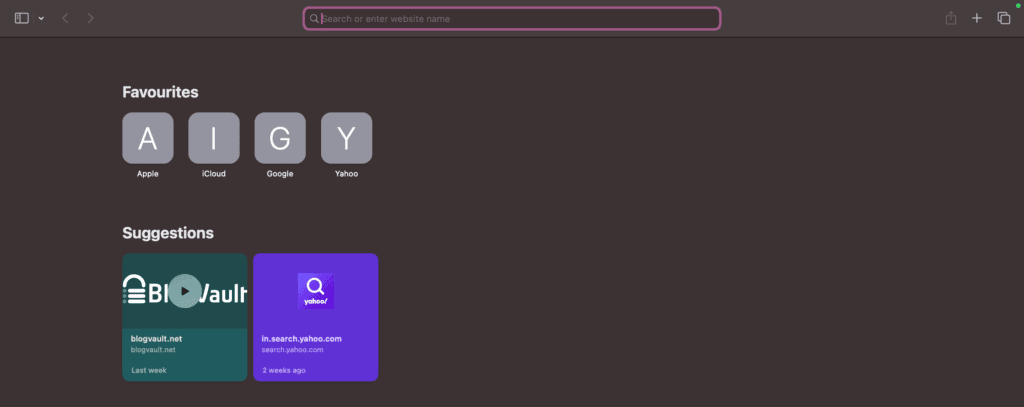This screenshot has width=1024, height=407.
Task: Click the Yahoo label under Favourites
Action: tap(346, 174)
